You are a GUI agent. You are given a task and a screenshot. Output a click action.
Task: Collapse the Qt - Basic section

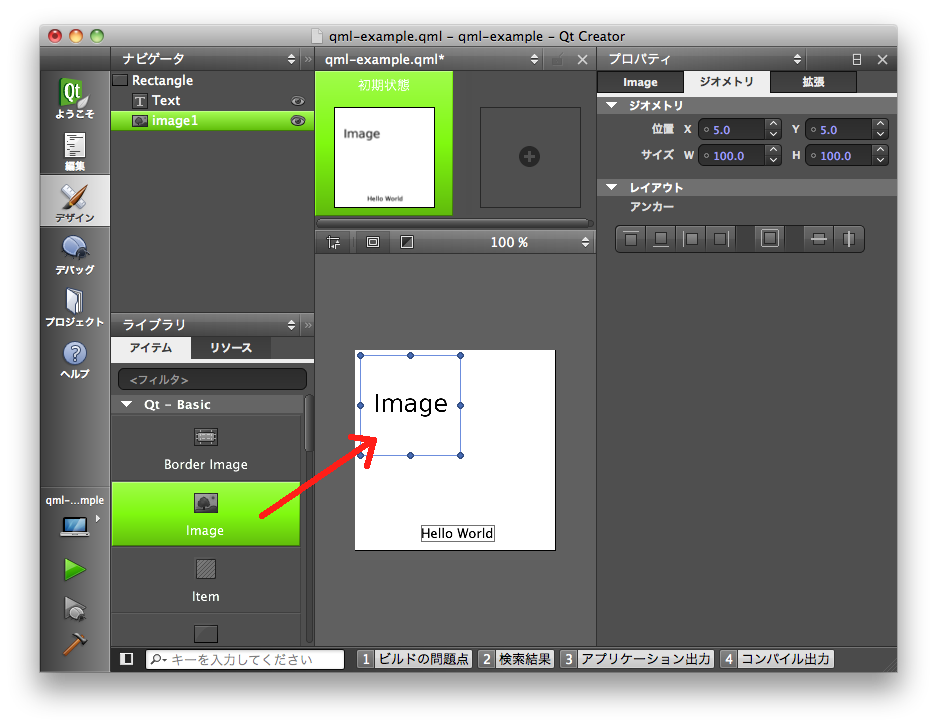coord(127,405)
